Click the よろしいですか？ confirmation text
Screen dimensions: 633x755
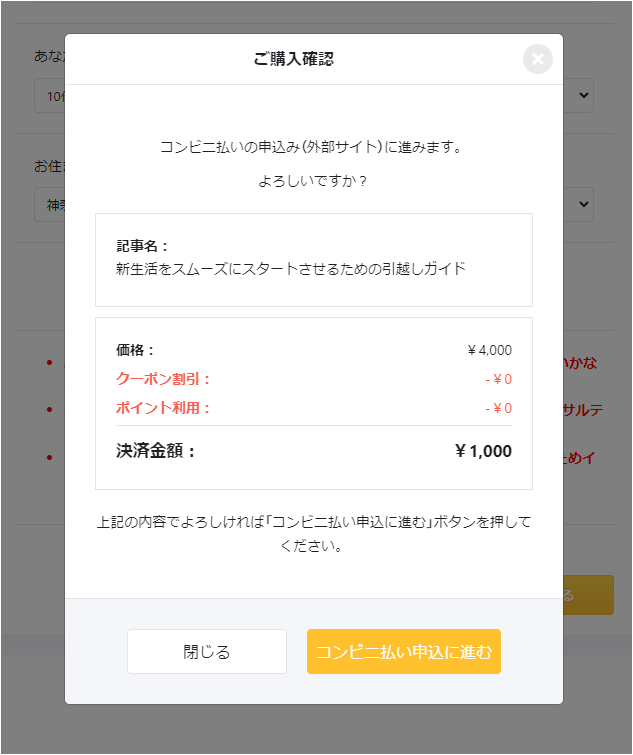(x=313, y=181)
